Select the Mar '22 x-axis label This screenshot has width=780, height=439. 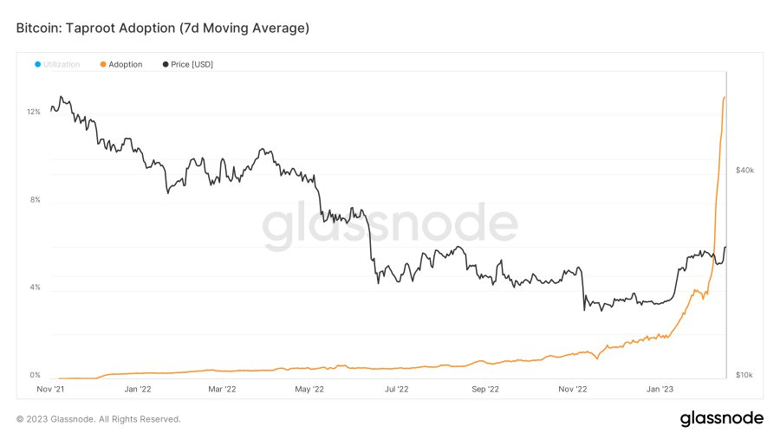pos(221,389)
